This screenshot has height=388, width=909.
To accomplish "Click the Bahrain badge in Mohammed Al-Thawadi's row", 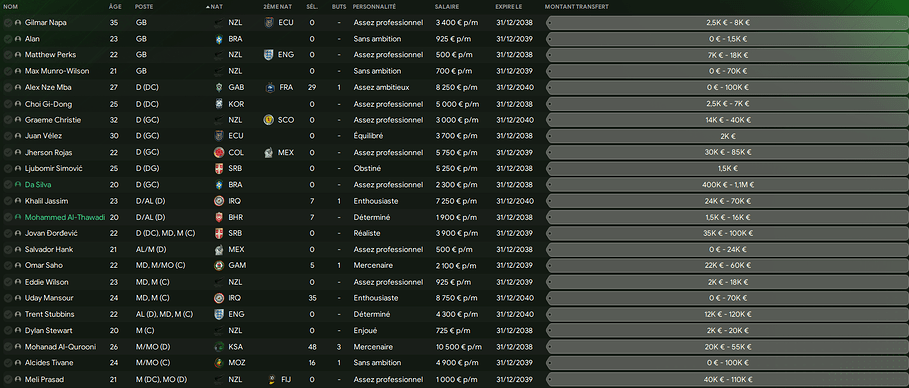I will pos(219,217).
